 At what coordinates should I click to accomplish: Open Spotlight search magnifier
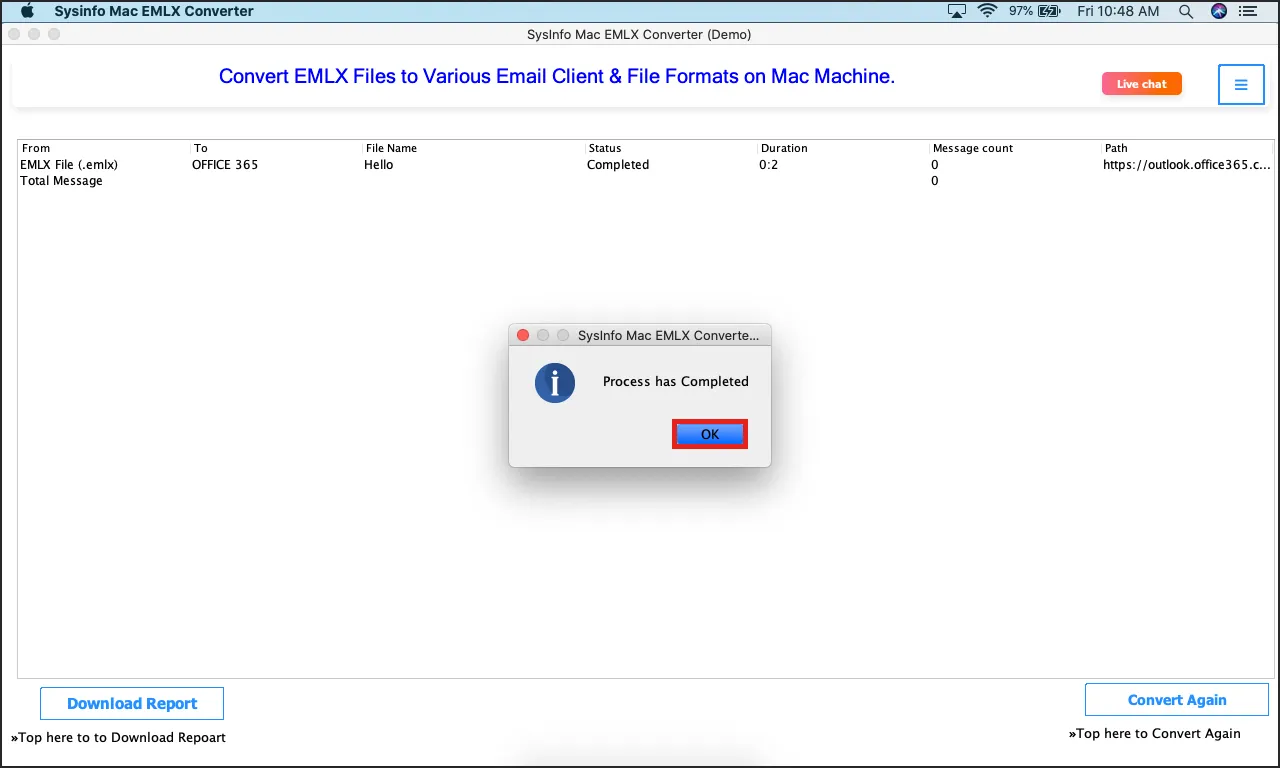(x=1186, y=11)
